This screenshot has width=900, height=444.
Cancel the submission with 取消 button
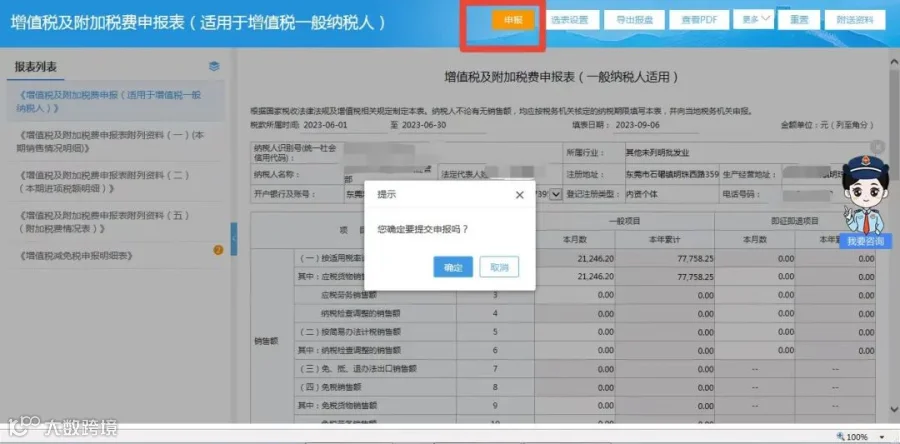coord(499,267)
